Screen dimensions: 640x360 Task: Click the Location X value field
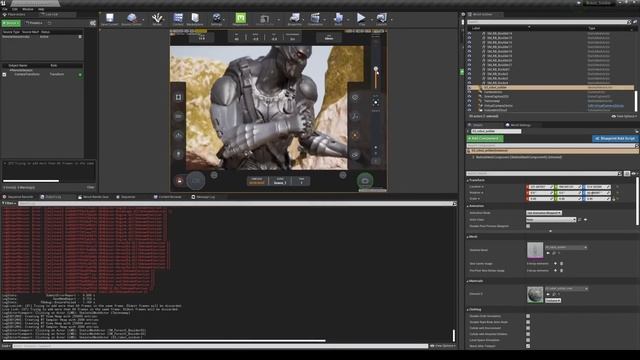coord(540,187)
